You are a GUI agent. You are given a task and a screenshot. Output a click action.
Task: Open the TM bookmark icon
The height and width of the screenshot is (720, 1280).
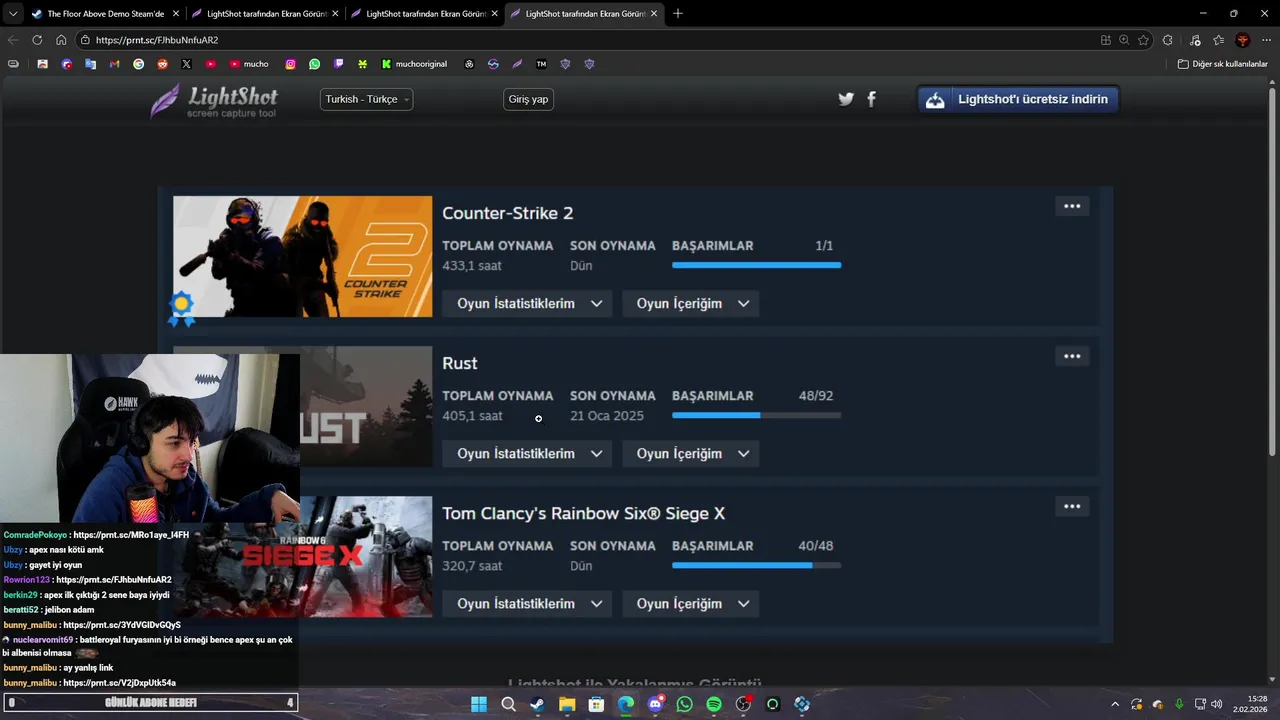(541, 64)
